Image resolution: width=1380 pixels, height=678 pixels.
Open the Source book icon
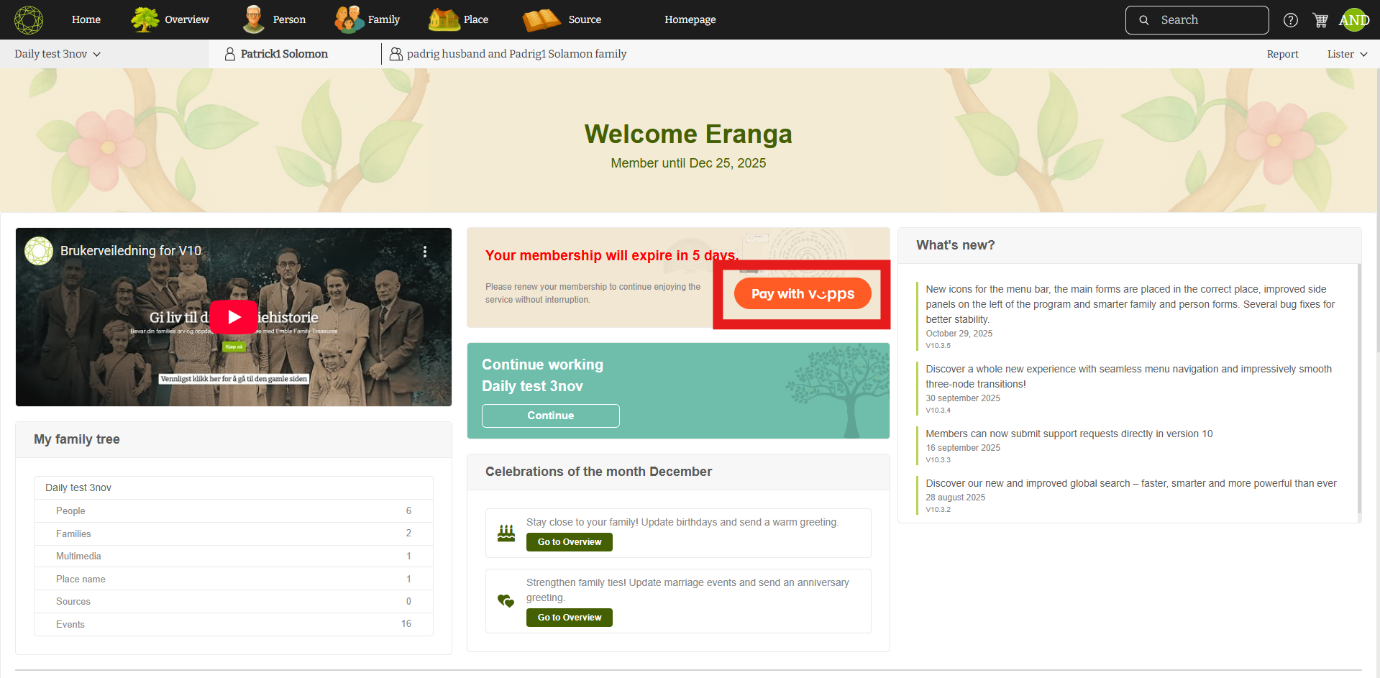[x=542, y=20]
